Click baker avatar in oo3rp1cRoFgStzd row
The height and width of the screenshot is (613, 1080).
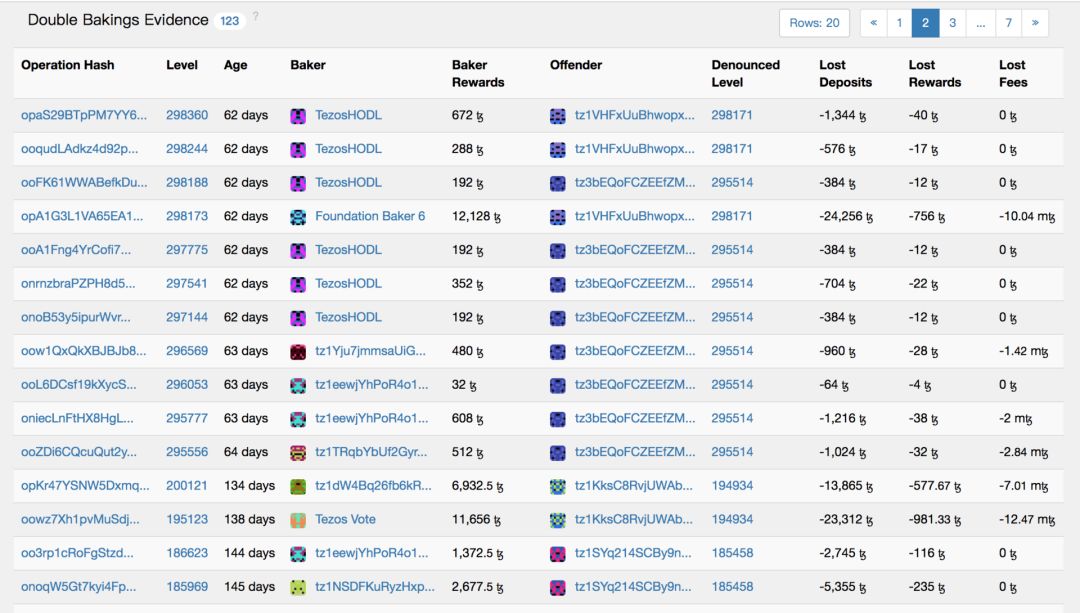pyautogui.click(x=298, y=554)
